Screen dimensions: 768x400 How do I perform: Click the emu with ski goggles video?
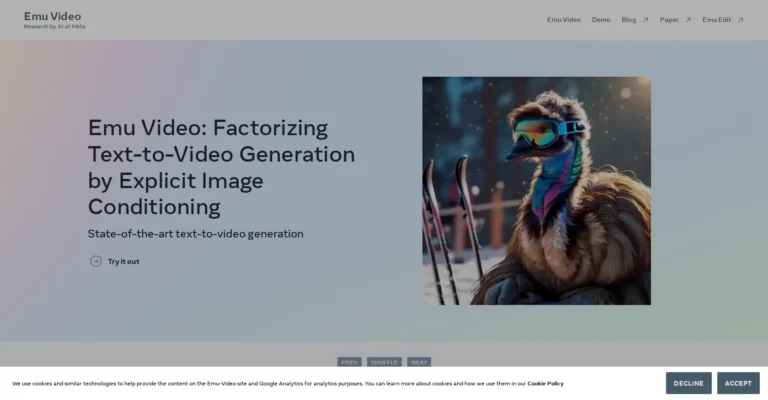pos(536,190)
